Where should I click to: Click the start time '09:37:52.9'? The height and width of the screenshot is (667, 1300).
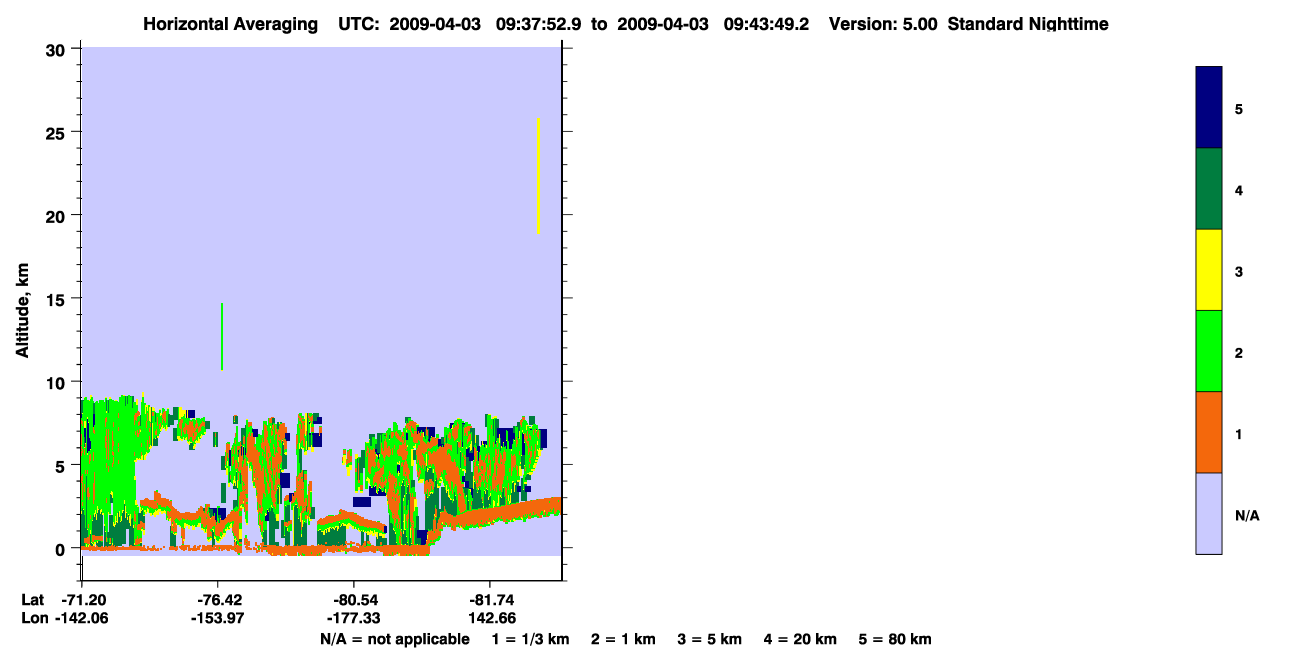[x=539, y=24]
